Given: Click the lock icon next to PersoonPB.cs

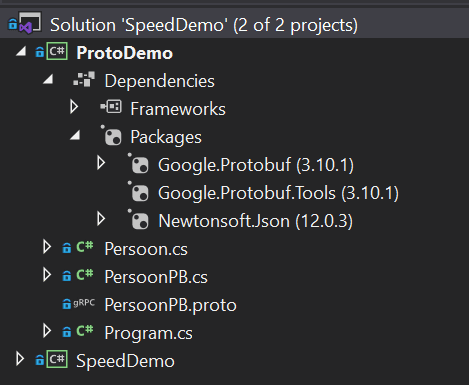Looking at the screenshot, I should pyautogui.click(x=67, y=276).
